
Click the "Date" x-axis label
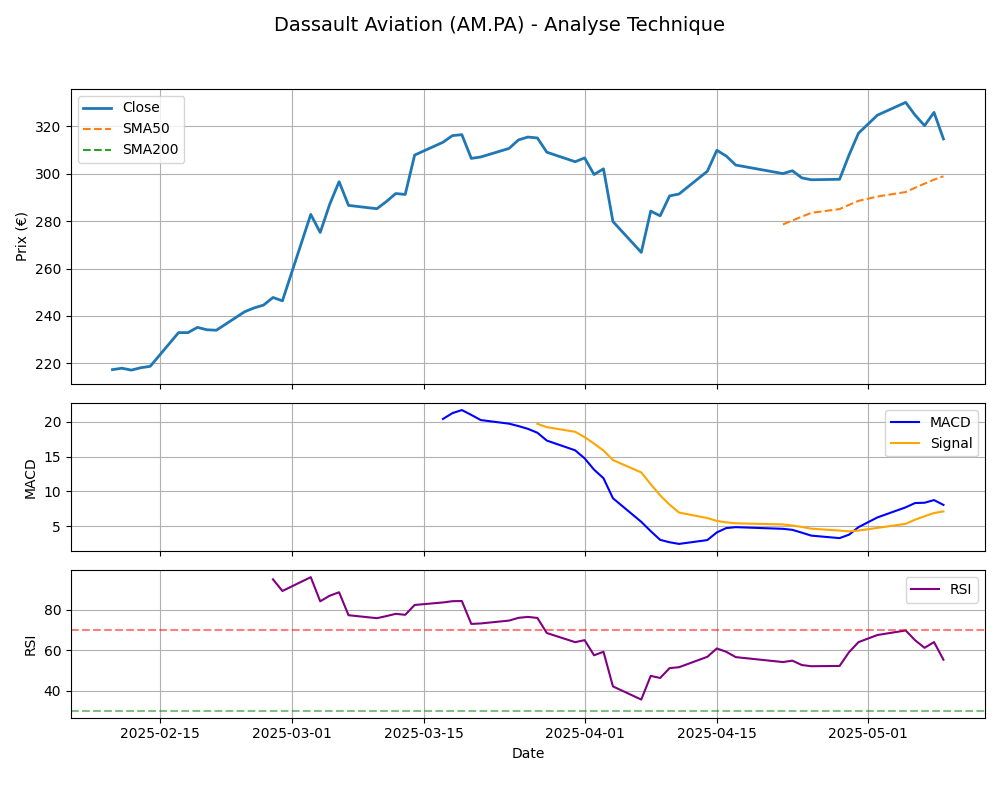click(x=528, y=753)
